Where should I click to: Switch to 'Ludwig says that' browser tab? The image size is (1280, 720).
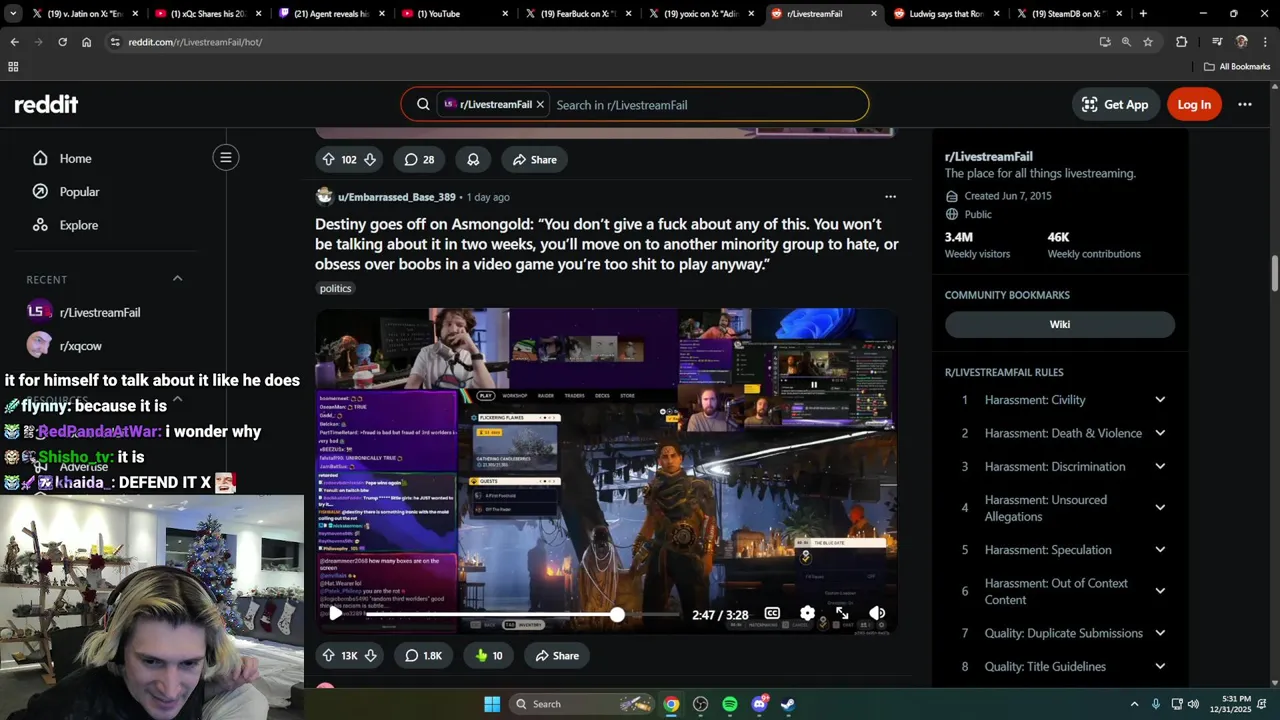(x=947, y=14)
